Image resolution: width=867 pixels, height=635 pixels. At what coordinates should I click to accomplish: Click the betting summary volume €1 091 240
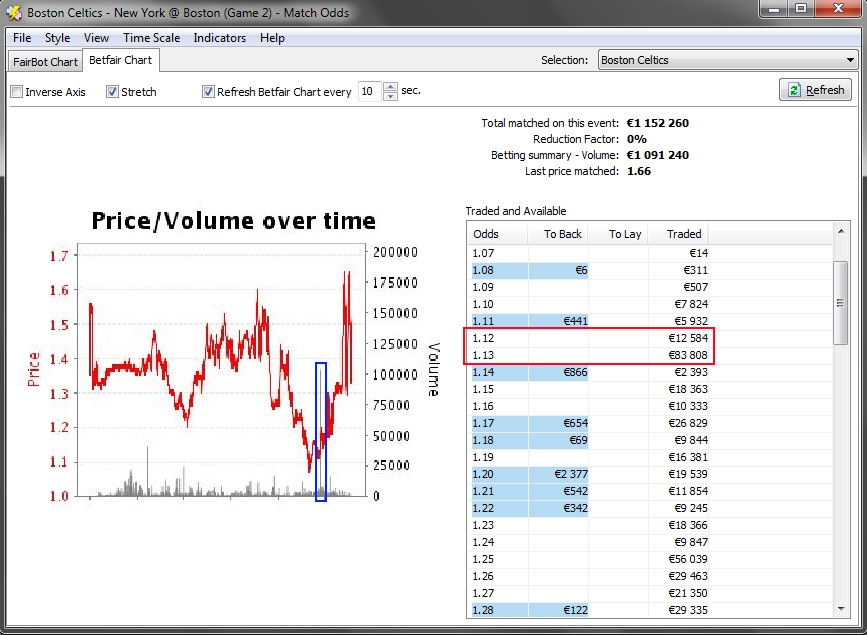coord(657,155)
